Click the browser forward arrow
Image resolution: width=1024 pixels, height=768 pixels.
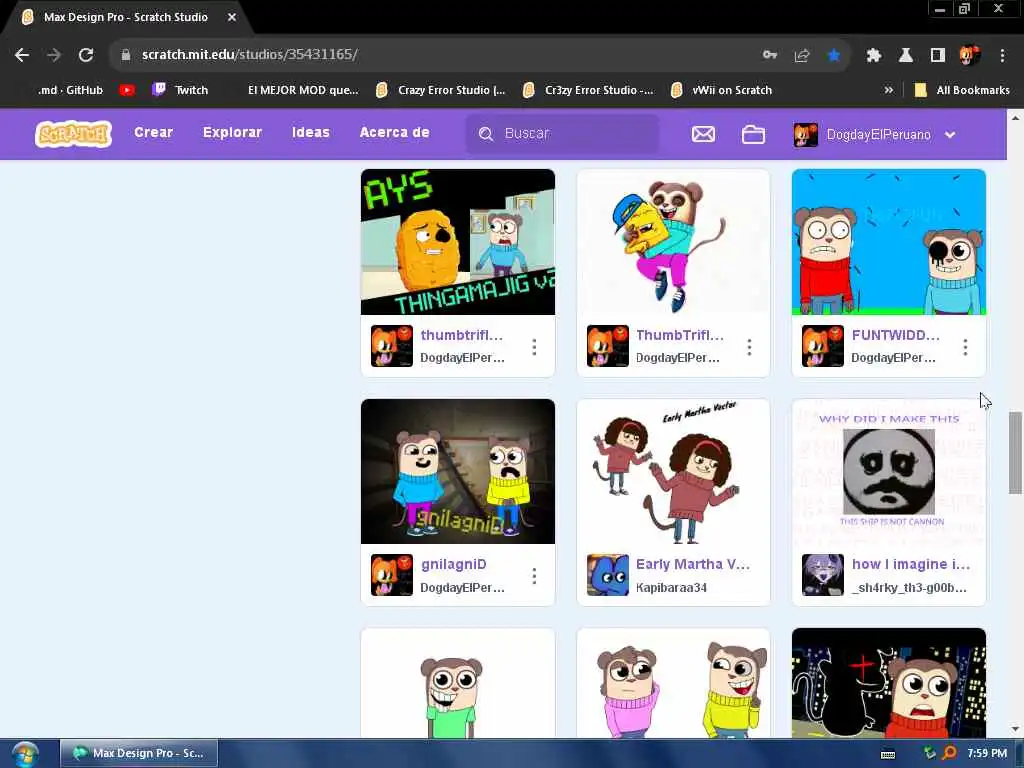pos(54,55)
